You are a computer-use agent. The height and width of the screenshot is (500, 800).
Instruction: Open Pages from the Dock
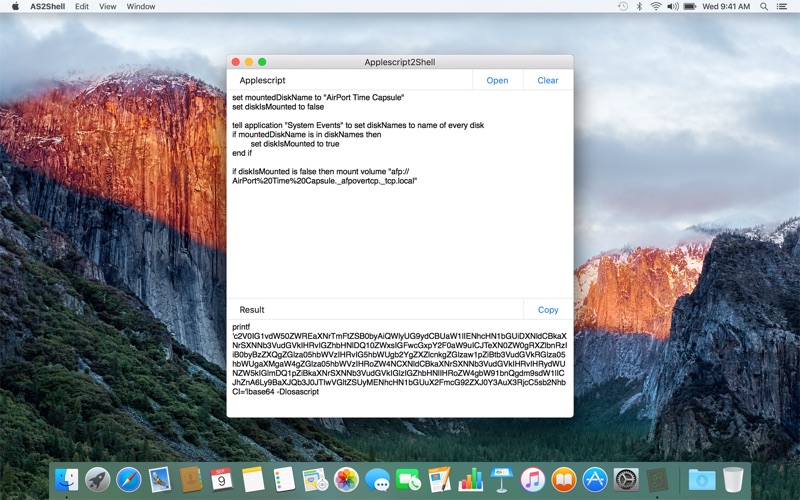click(440, 480)
